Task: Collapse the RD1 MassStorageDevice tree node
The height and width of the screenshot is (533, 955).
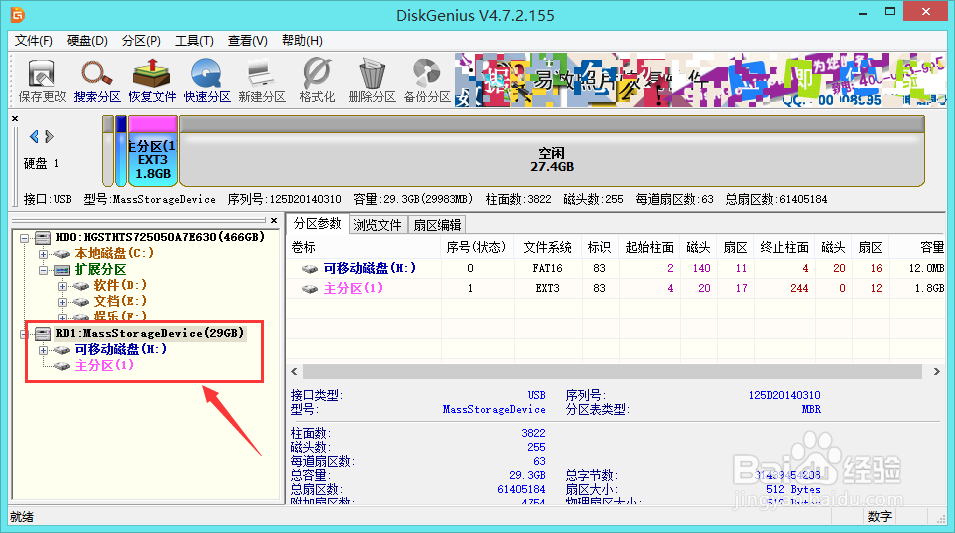Action: tap(24, 334)
